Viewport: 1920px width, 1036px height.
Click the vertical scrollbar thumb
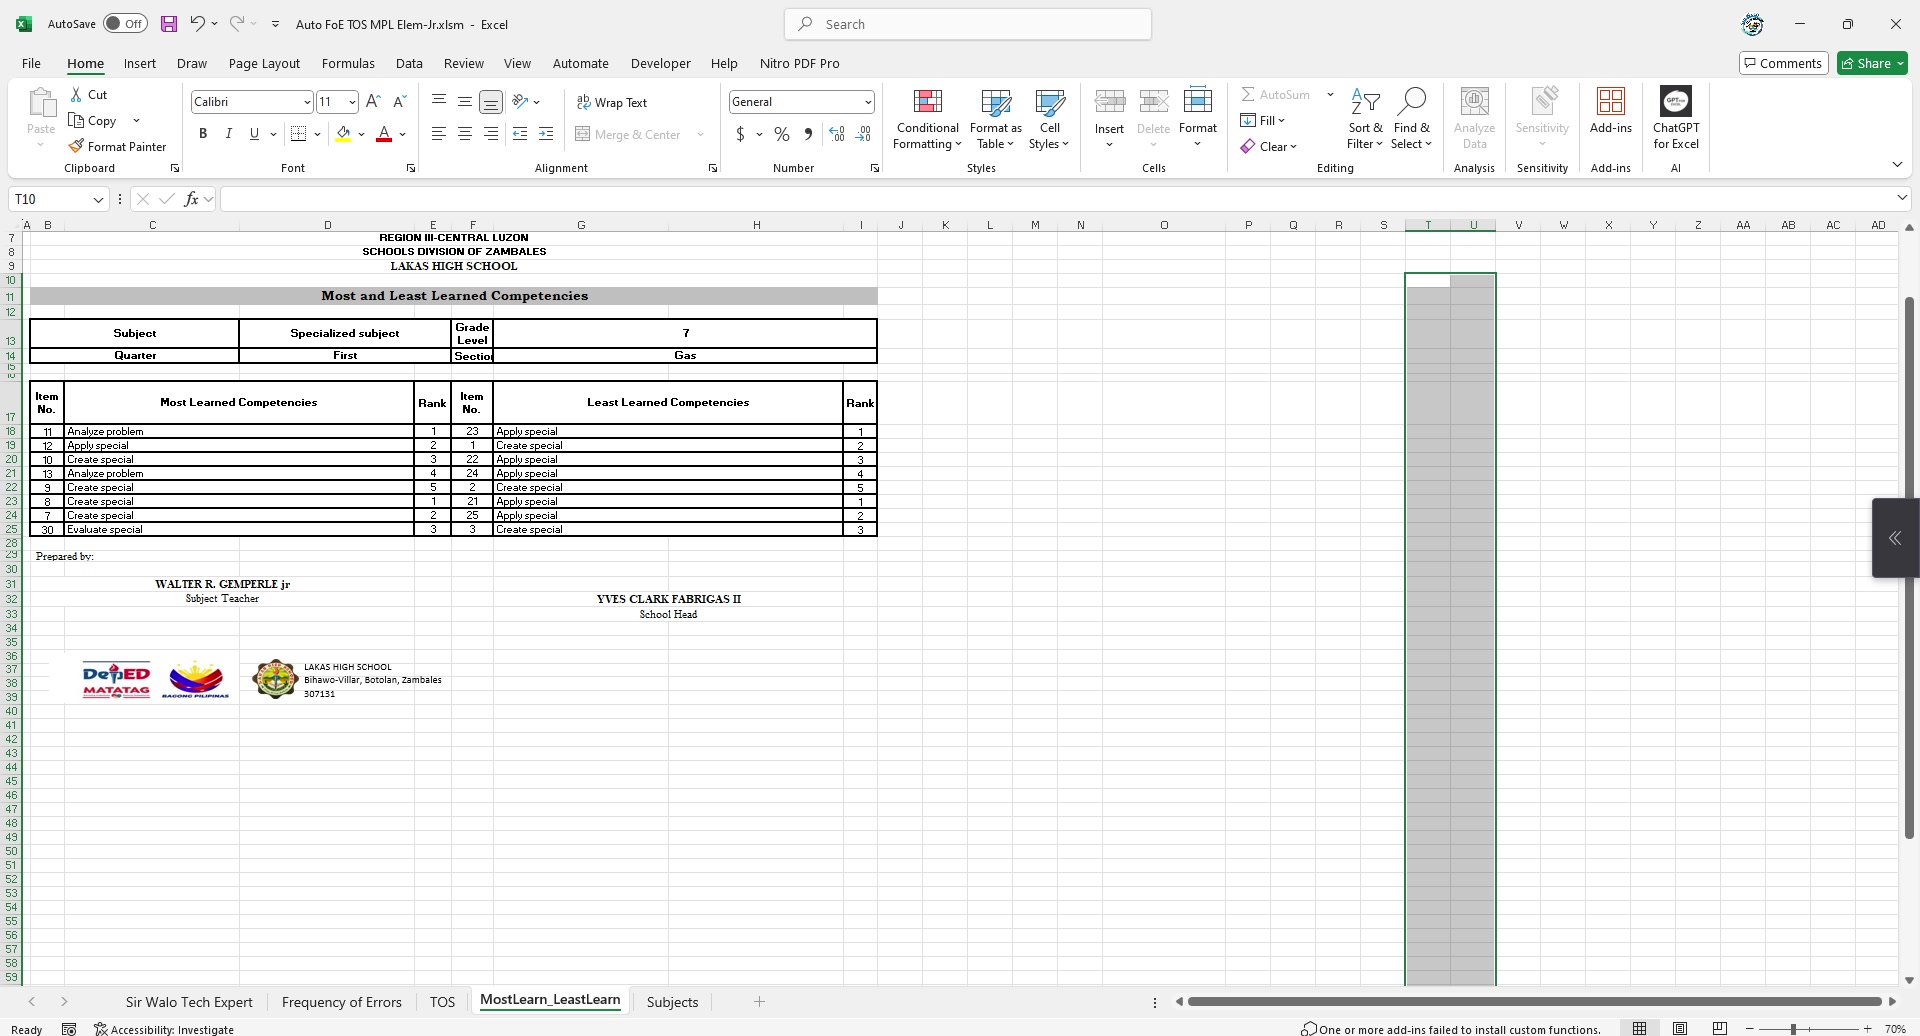(1909, 567)
